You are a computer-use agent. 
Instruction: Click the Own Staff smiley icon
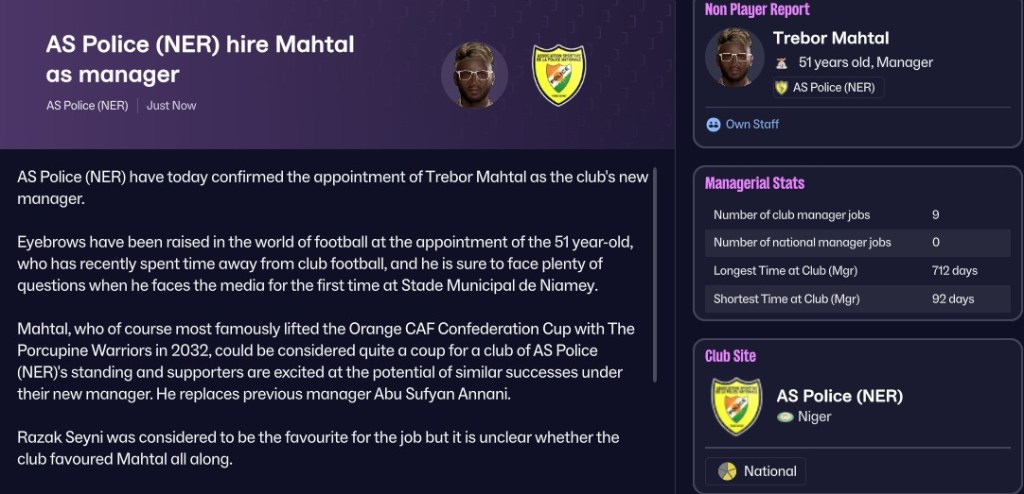click(713, 124)
